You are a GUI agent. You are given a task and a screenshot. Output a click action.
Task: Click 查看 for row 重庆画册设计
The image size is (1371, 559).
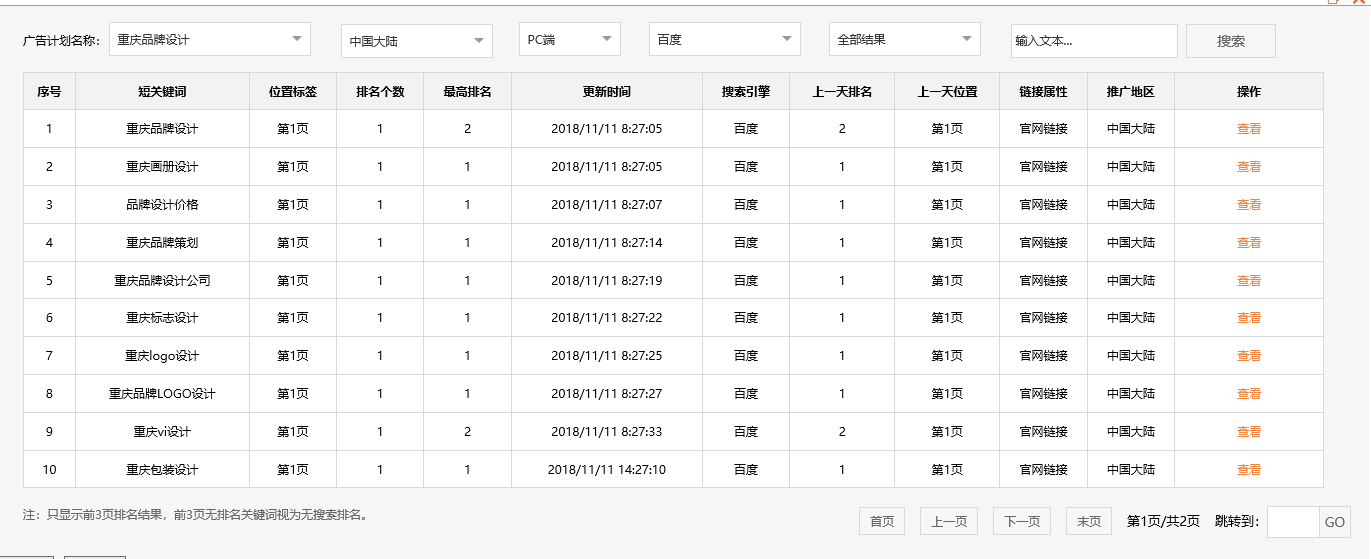[x=1249, y=167]
